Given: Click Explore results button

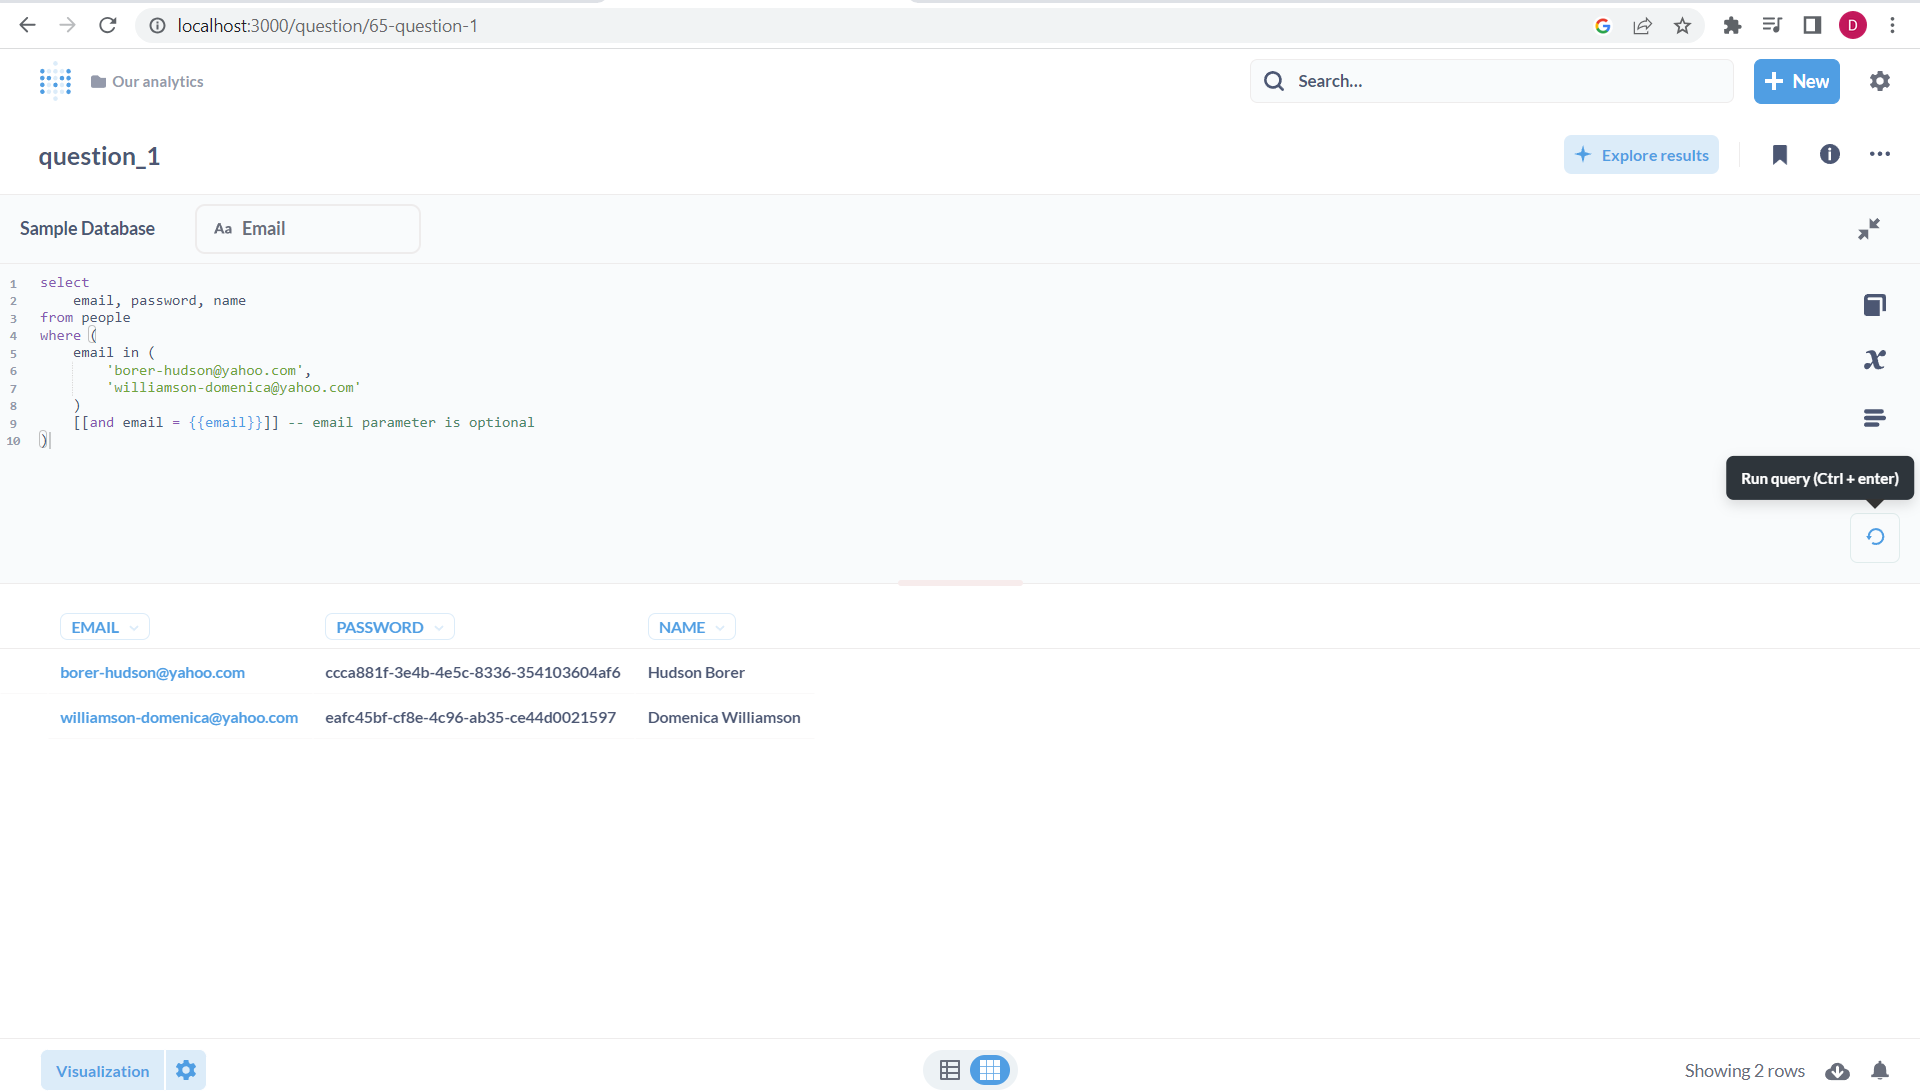Looking at the screenshot, I should coord(1641,155).
